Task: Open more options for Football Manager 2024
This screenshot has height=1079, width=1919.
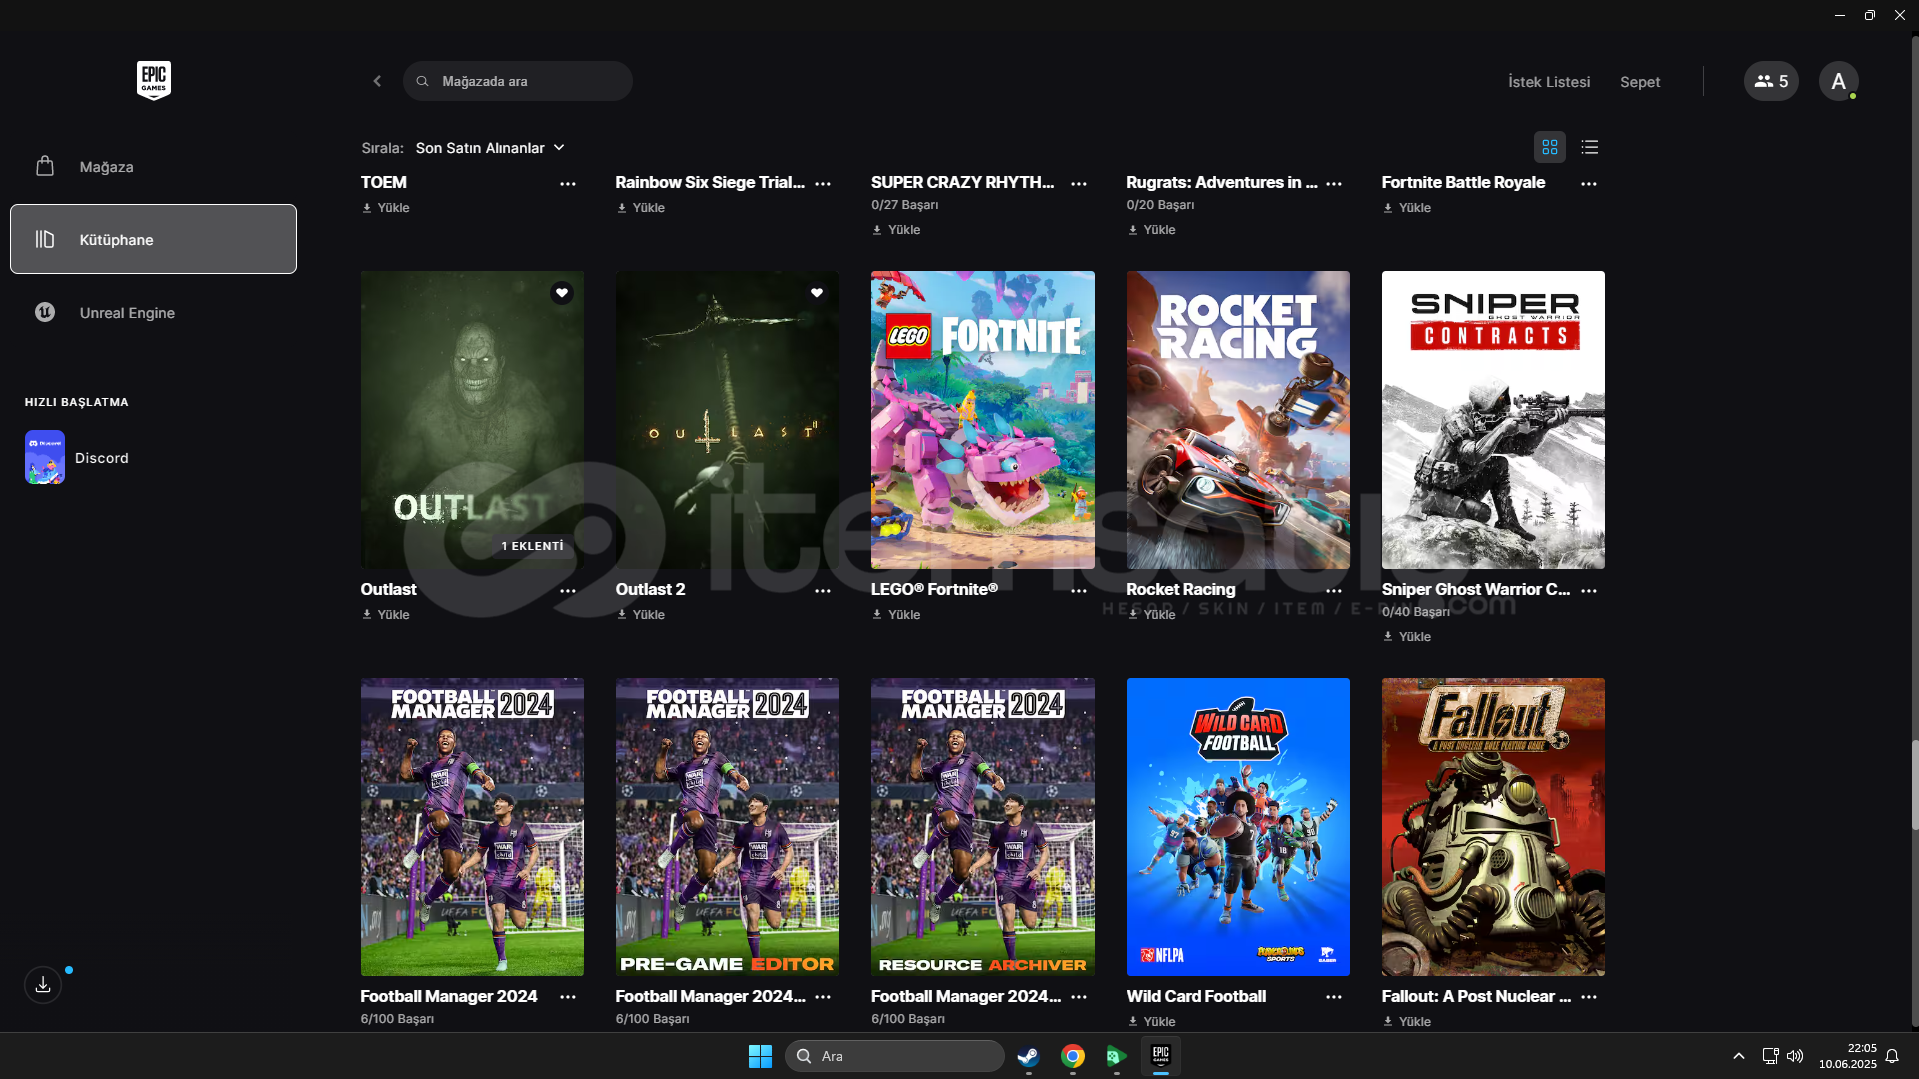Action: coord(568,997)
